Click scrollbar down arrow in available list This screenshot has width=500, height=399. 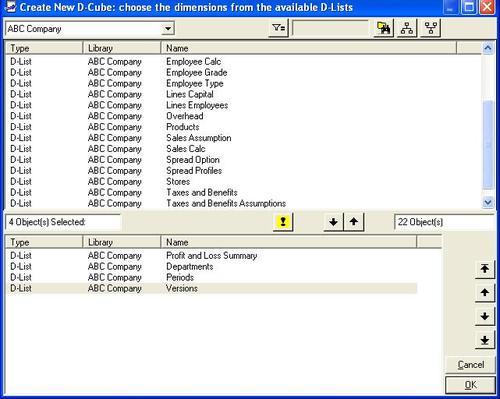pos(488,202)
